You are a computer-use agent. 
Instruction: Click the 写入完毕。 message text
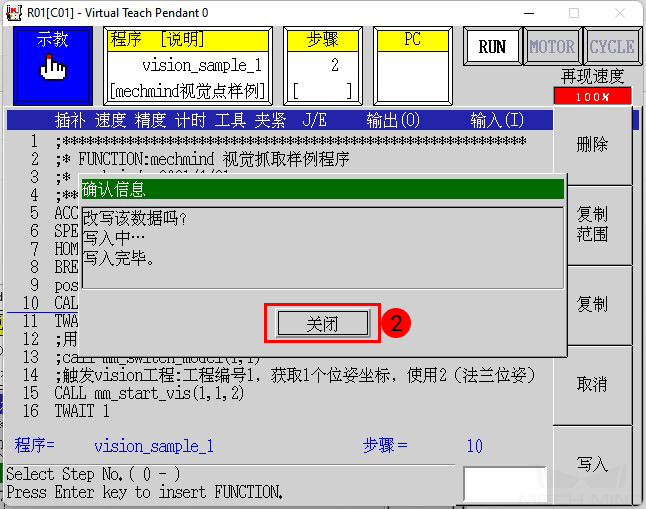tap(119, 258)
